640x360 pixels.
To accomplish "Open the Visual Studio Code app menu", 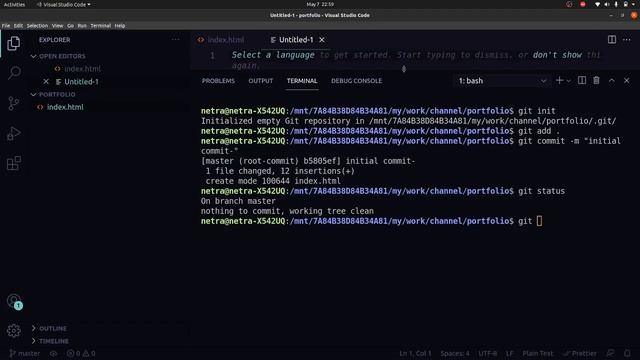I will tap(64, 4).
